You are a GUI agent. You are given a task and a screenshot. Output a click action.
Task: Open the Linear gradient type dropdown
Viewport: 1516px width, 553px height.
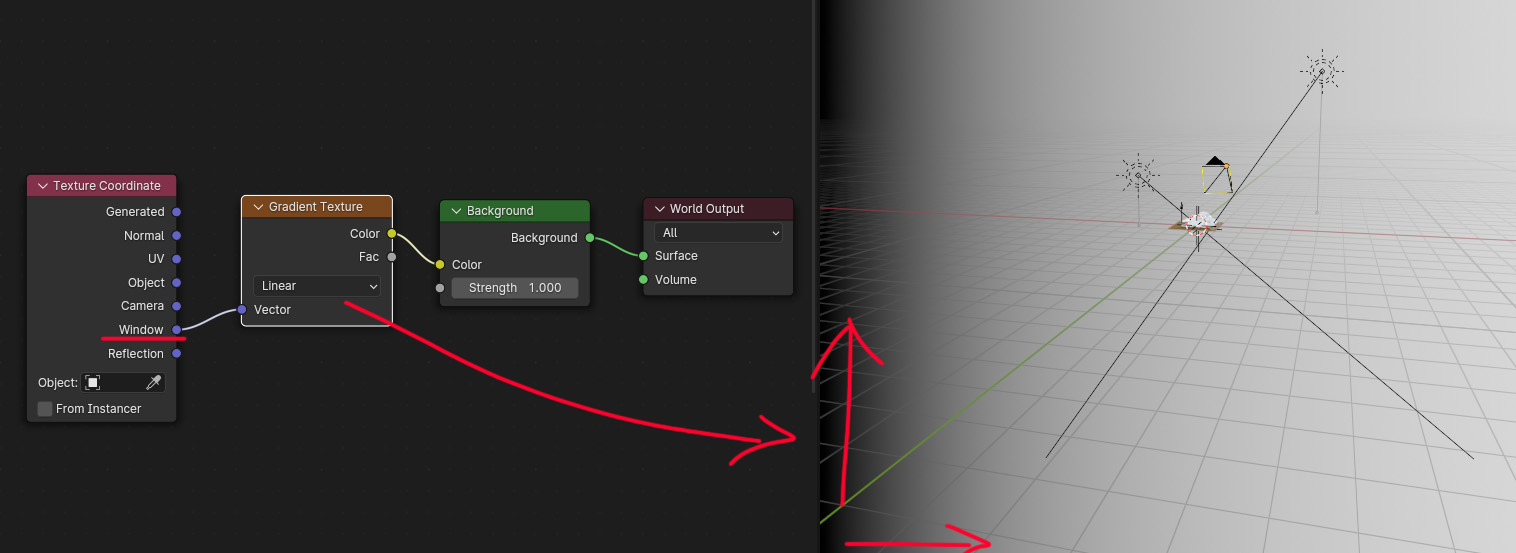pyautogui.click(x=317, y=286)
